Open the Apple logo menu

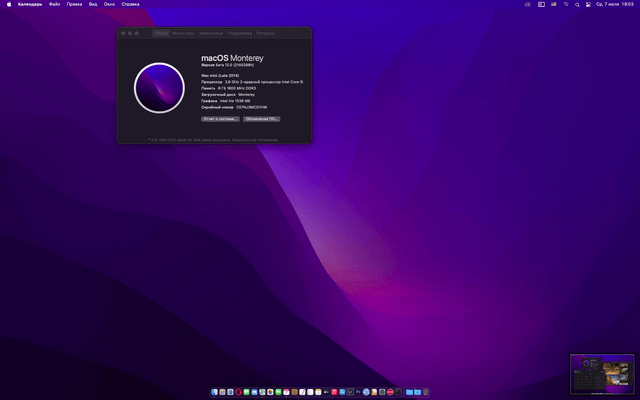click(8, 4)
